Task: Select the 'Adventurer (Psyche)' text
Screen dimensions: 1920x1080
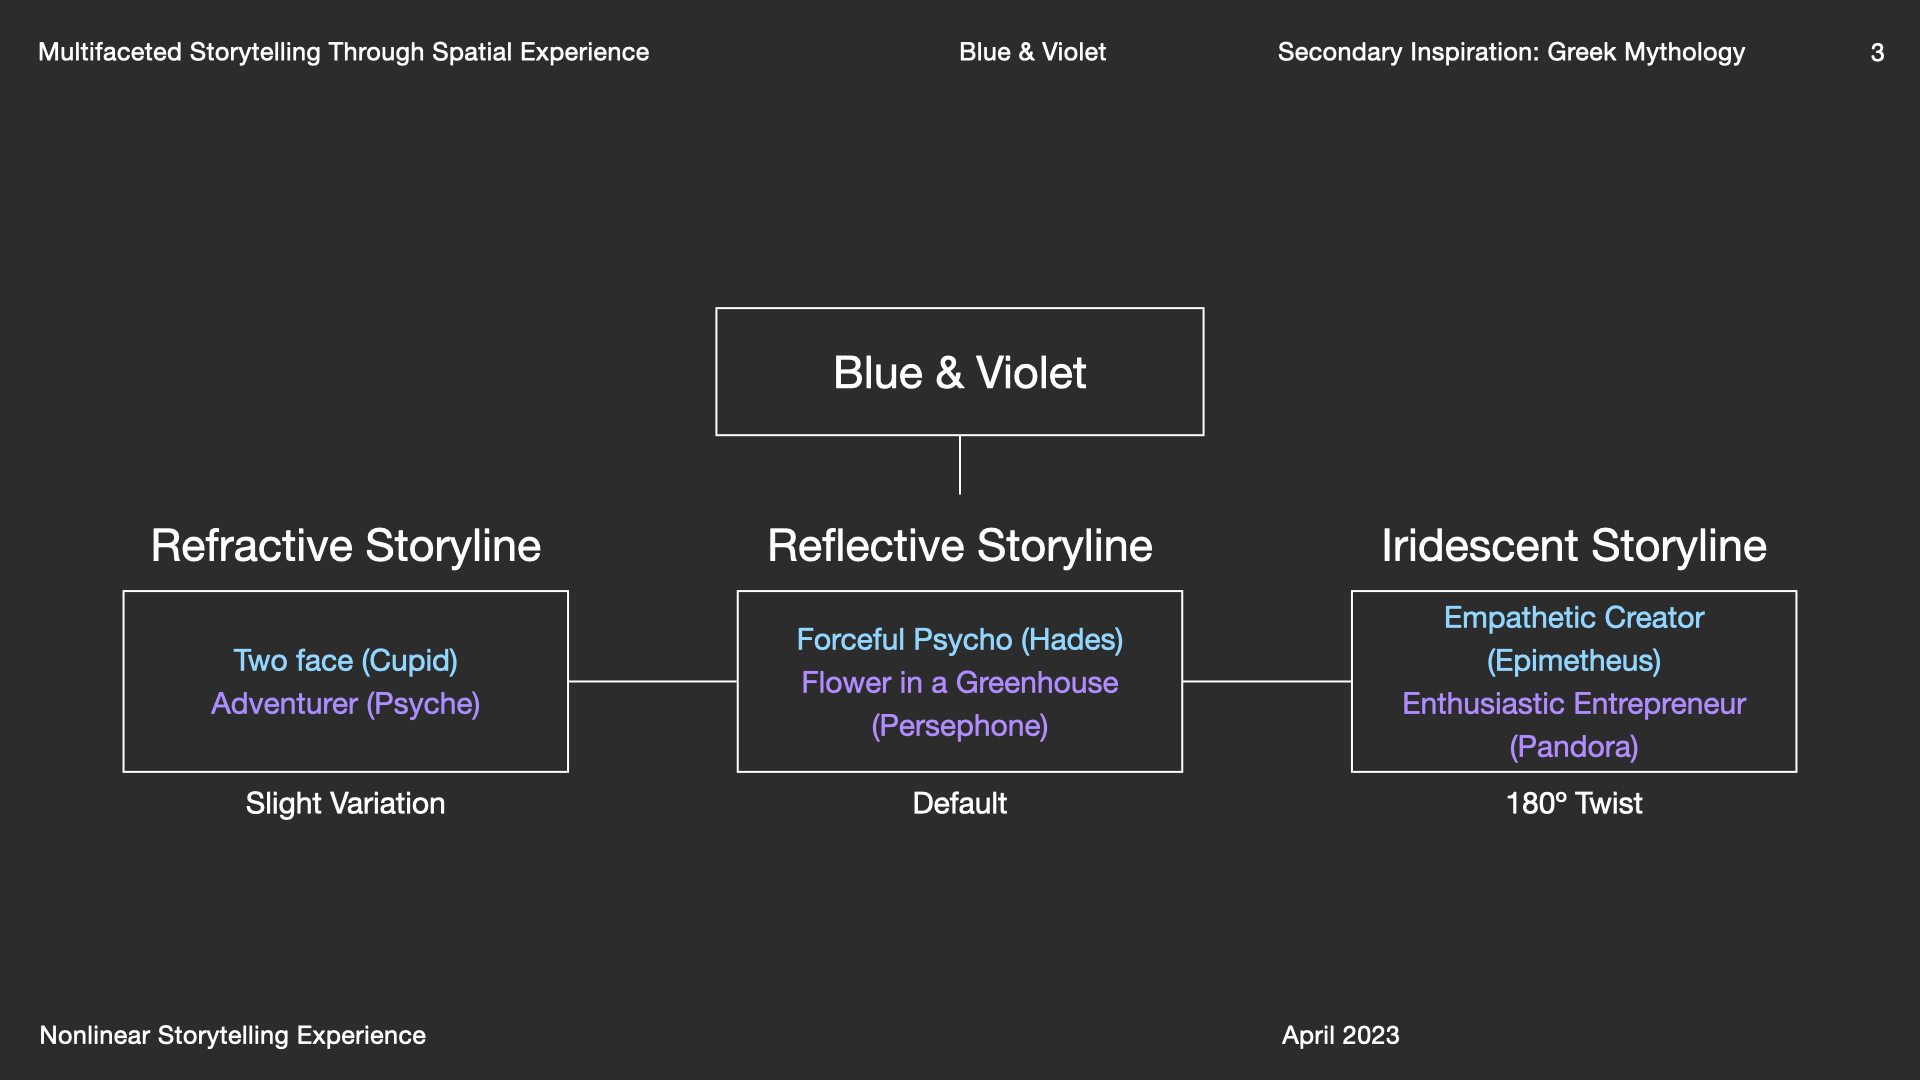Action: point(345,704)
